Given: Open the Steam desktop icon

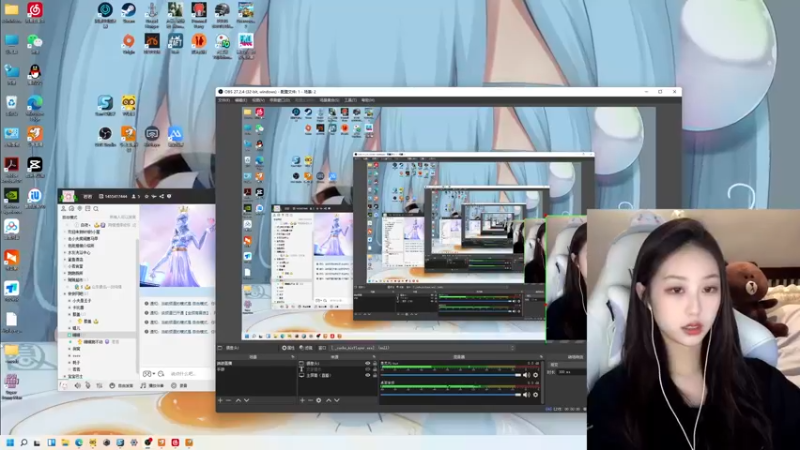Looking at the screenshot, I should click(x=129, y=10).
